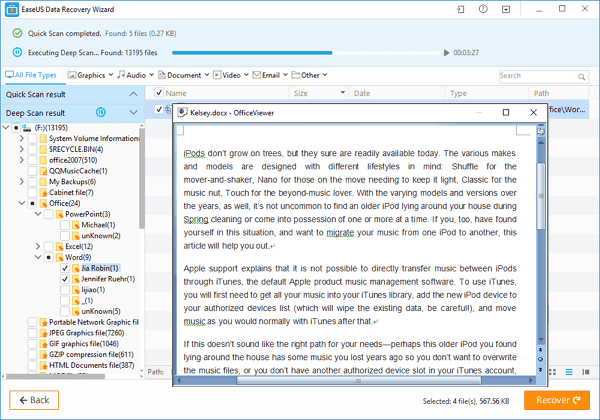
Task: Check the QQMusicCache(1) checkbox
Action: click(x=33, y=171)
